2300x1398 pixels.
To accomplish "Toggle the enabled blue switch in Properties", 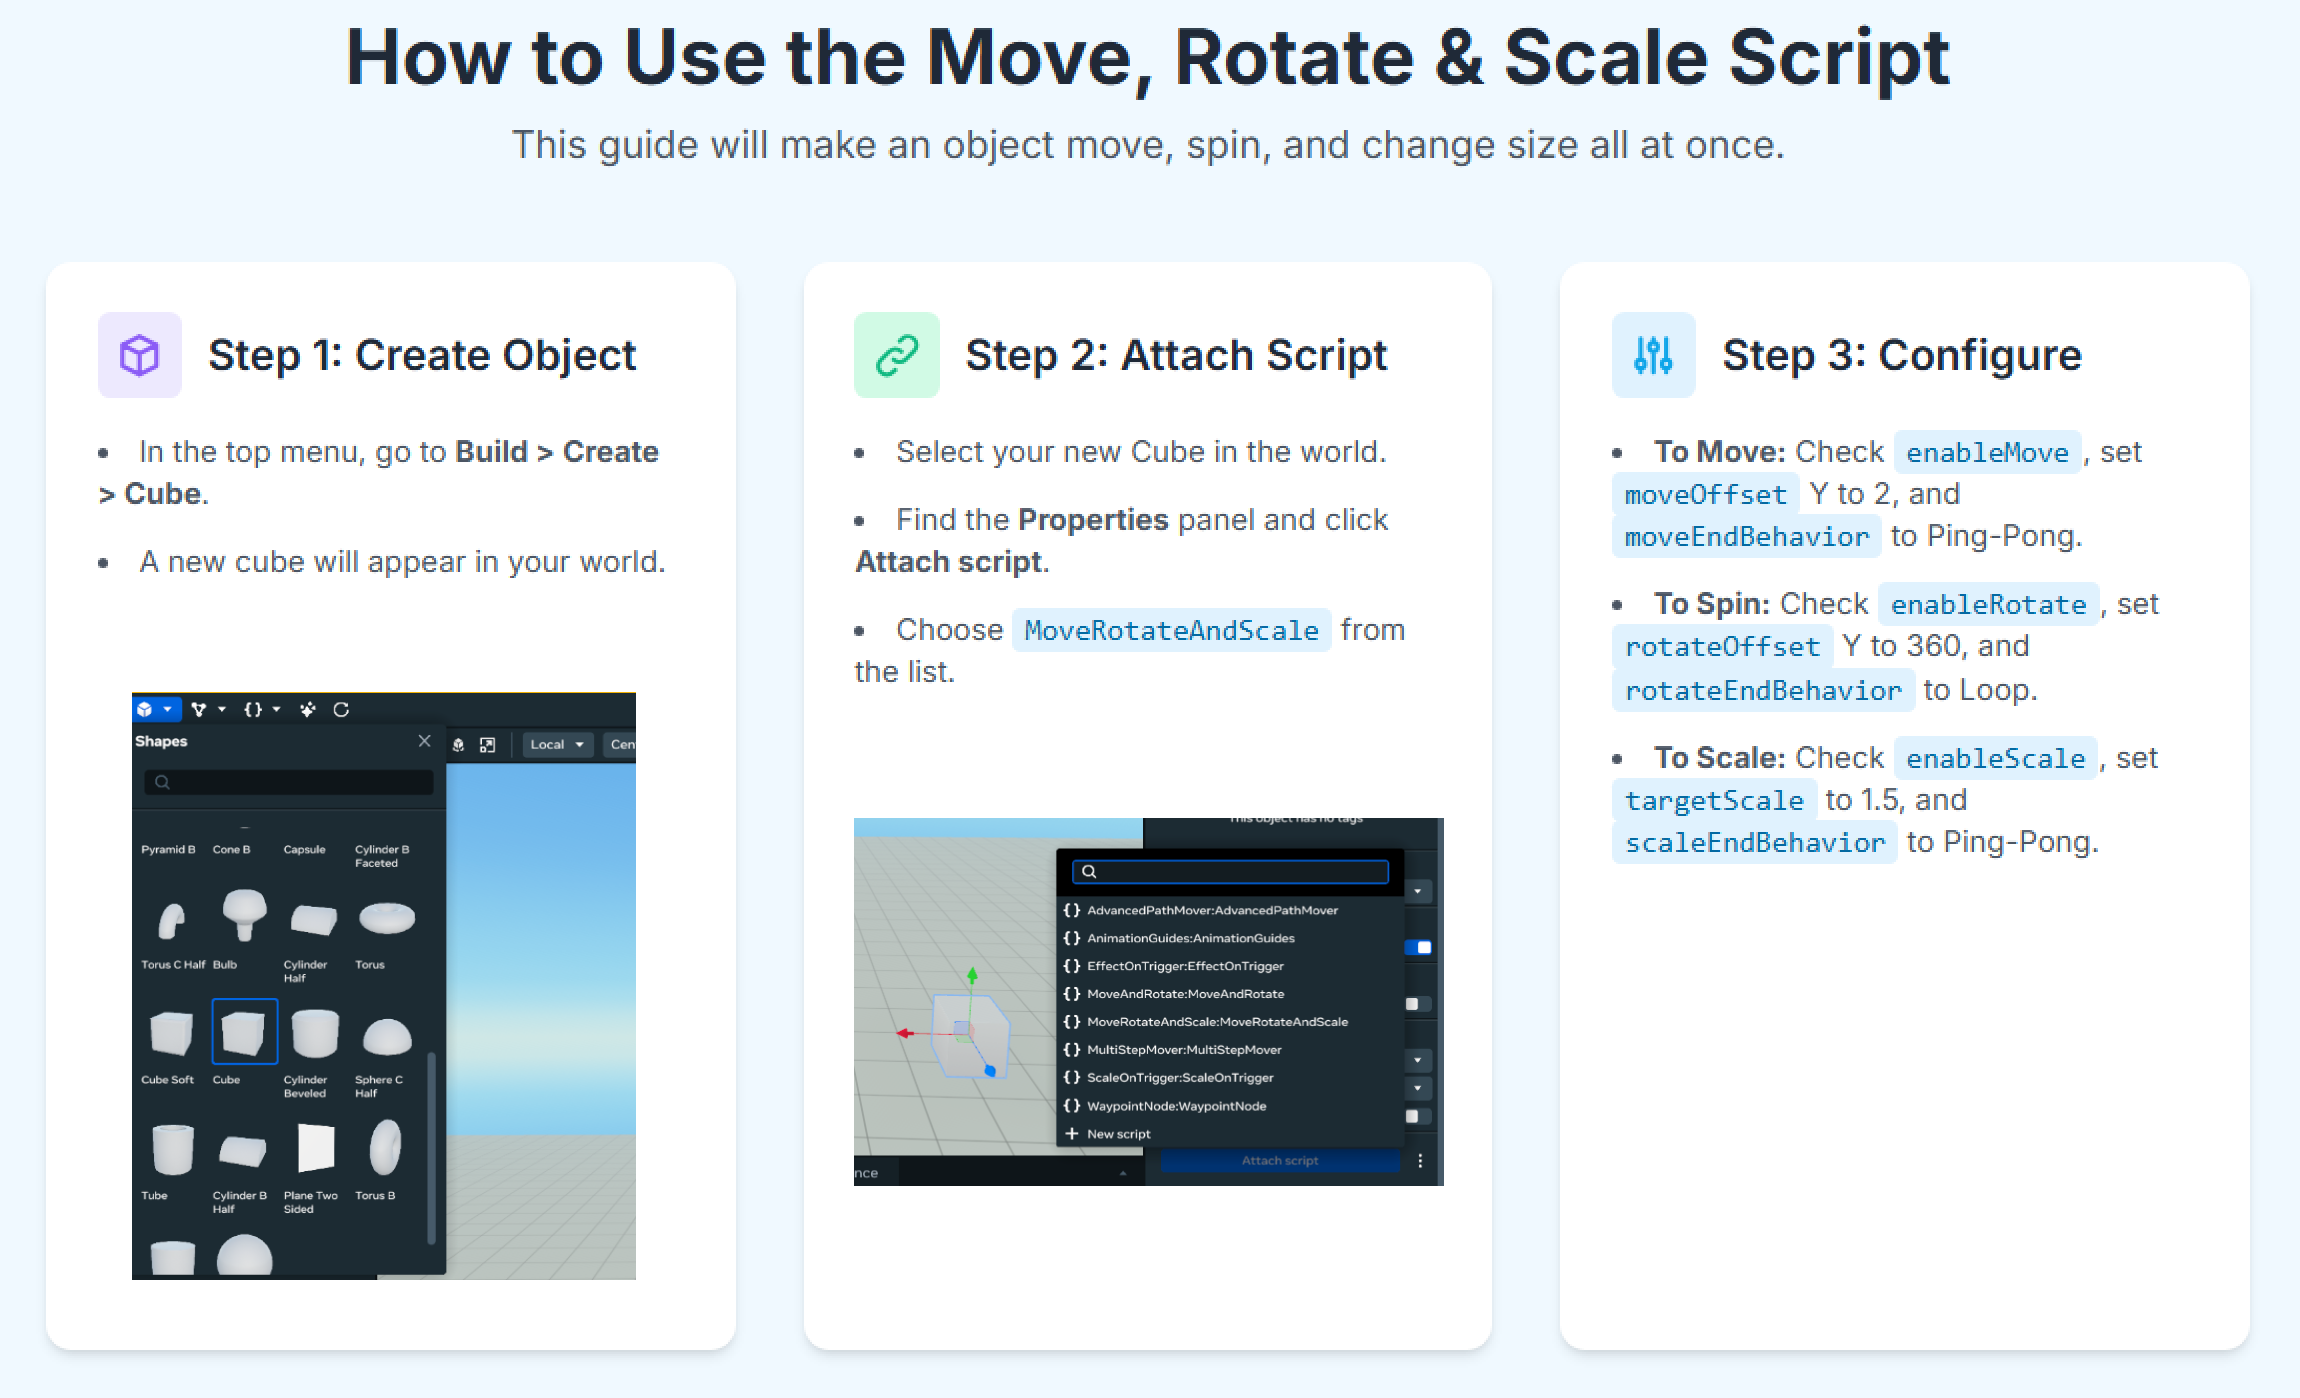I will click(x=1418, y=947).
